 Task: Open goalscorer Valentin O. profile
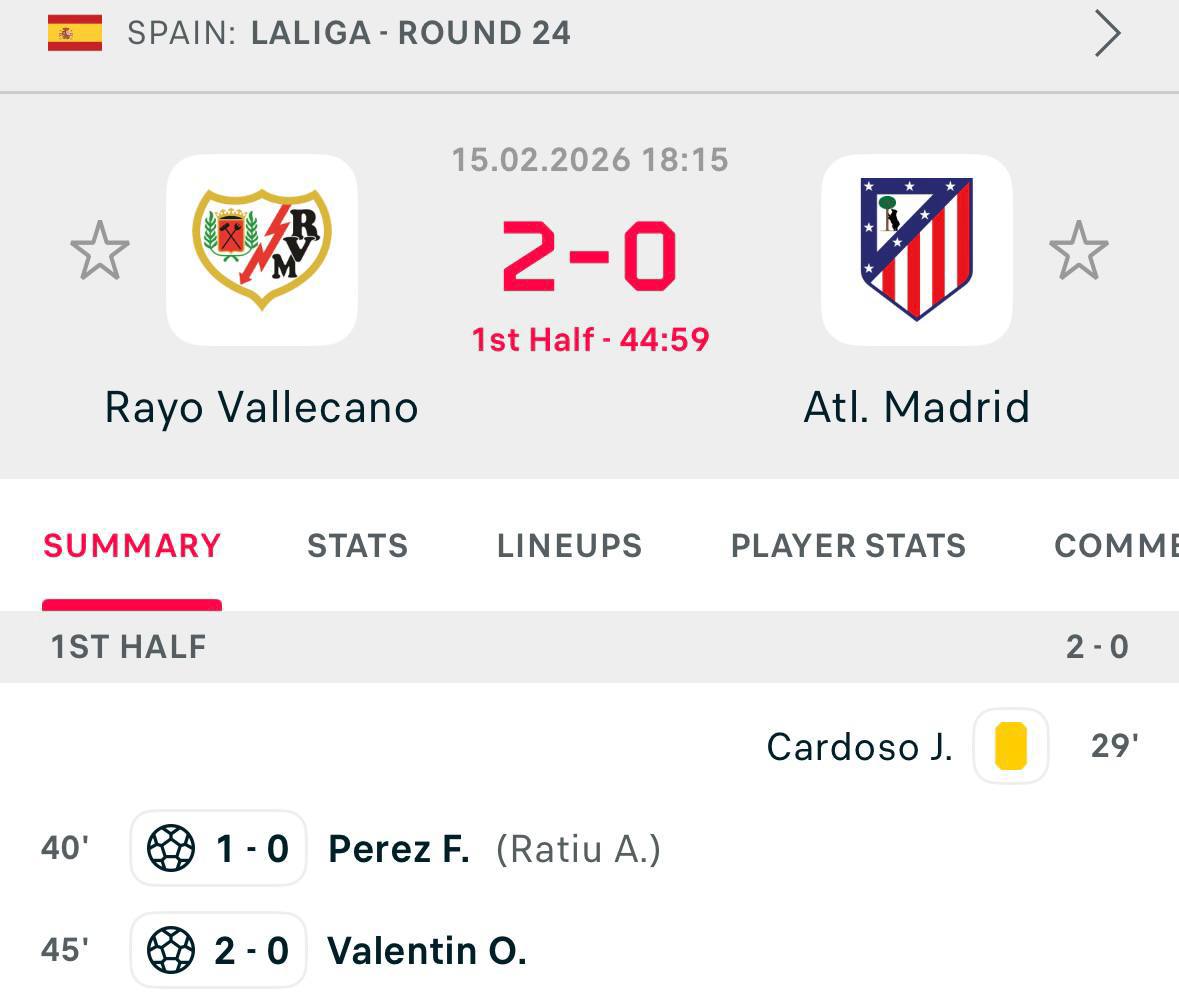[427, 950]
